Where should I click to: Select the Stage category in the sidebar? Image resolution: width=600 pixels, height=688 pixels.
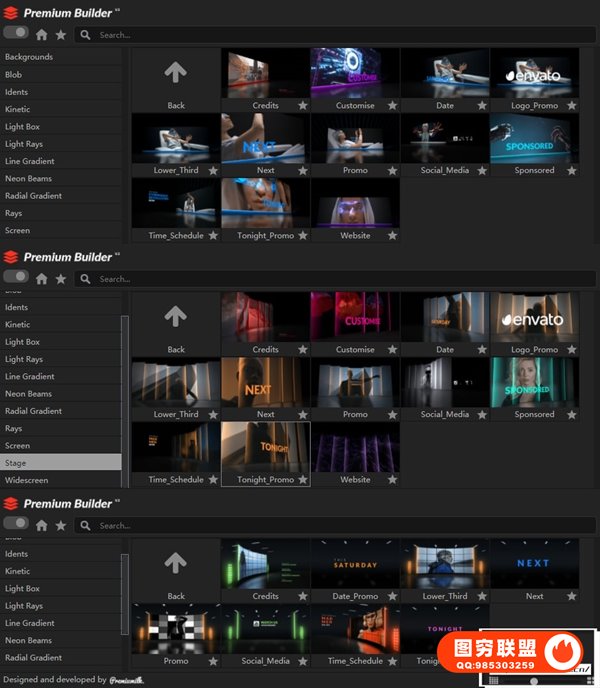coord(16,463)
